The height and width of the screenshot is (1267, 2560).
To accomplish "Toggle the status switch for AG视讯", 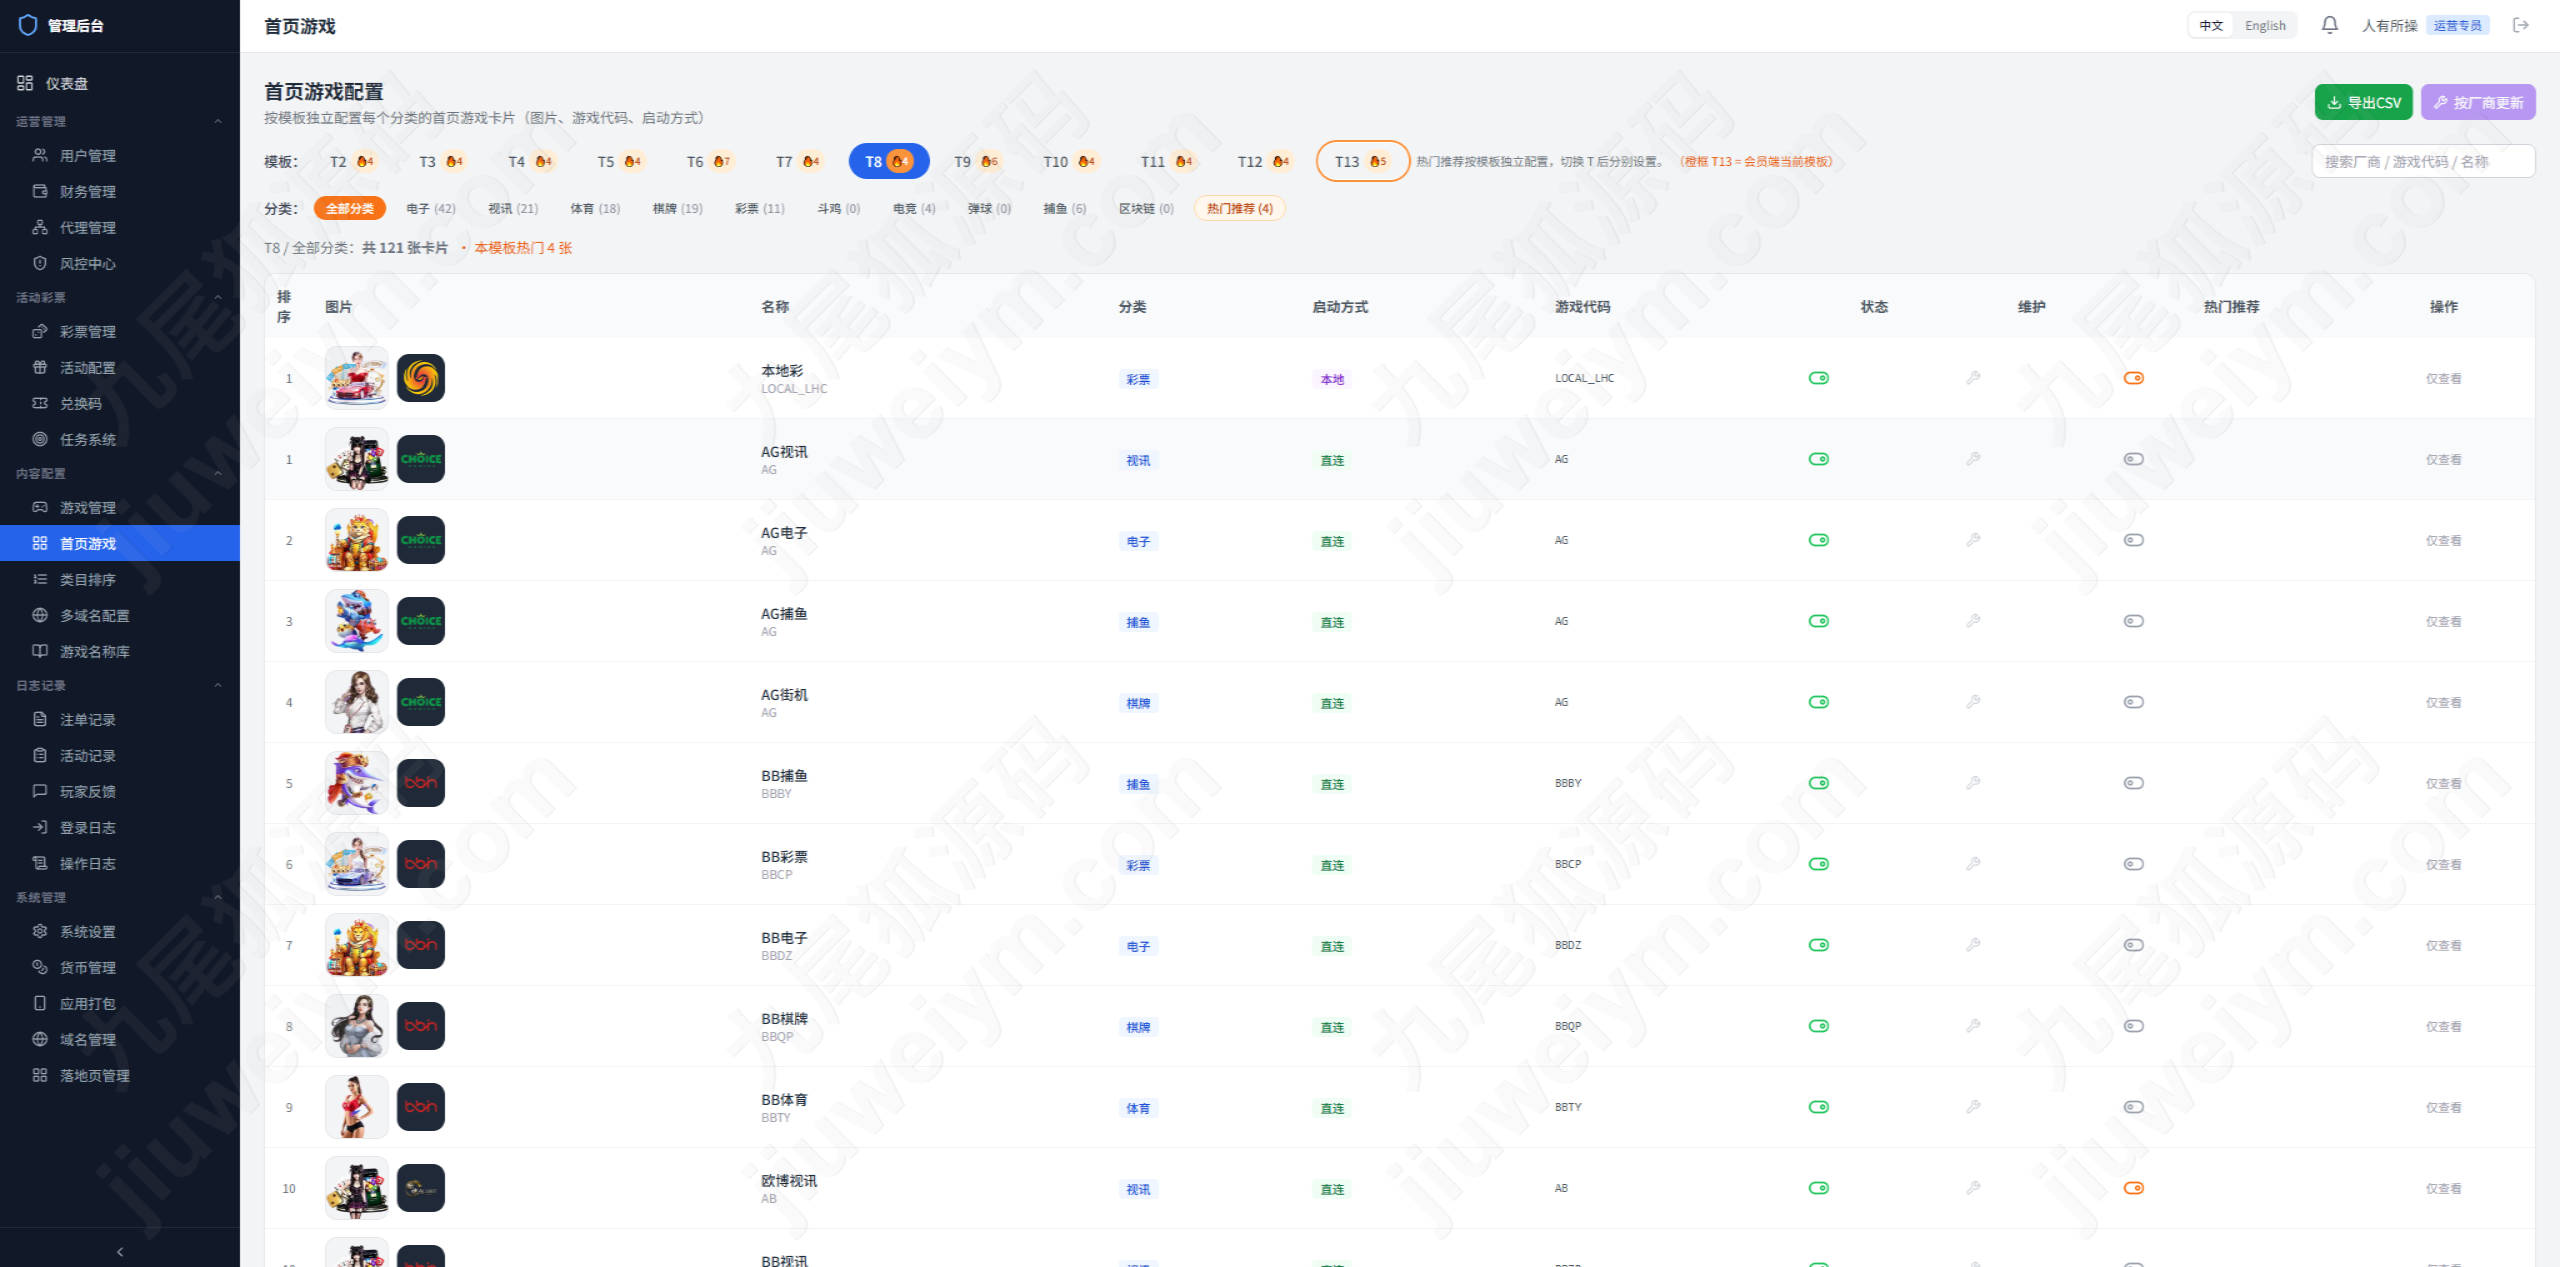I will 1819,459.
